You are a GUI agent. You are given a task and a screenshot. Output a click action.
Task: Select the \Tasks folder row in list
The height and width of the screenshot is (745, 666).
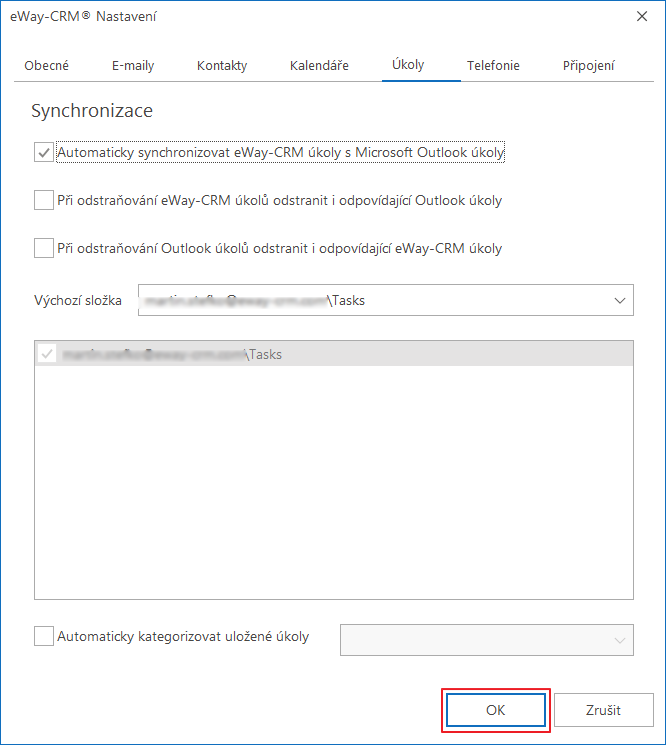click(333, 354)
